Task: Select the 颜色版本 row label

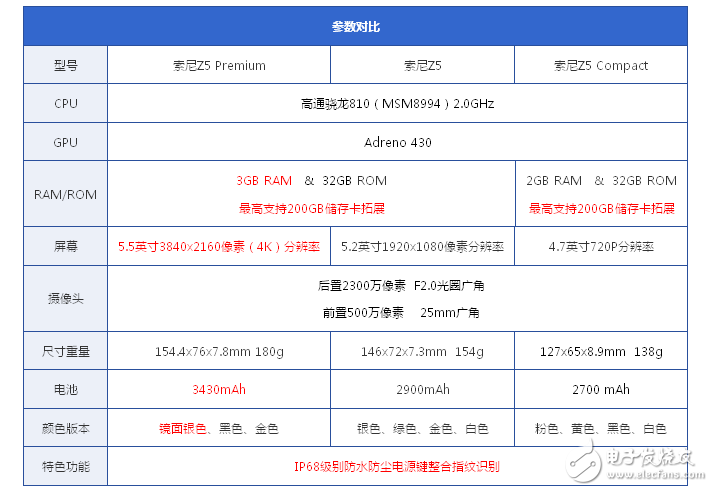Action: [65, 428]
